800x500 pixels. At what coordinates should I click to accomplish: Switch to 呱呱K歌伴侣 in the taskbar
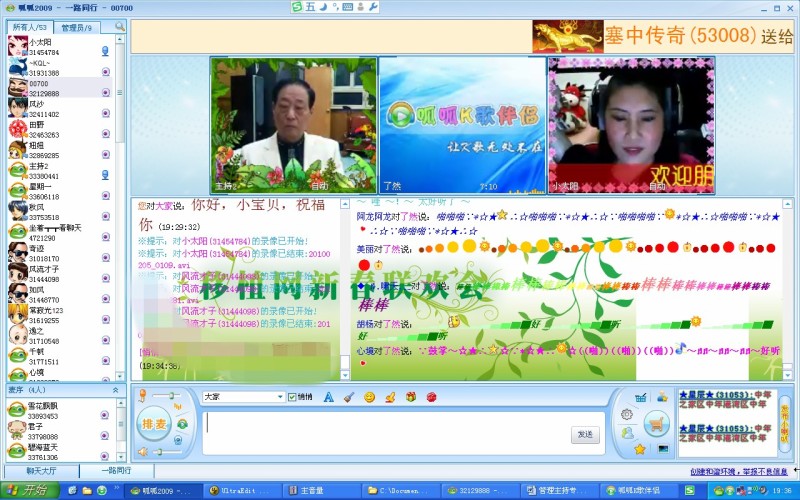[x=637, y=491]
